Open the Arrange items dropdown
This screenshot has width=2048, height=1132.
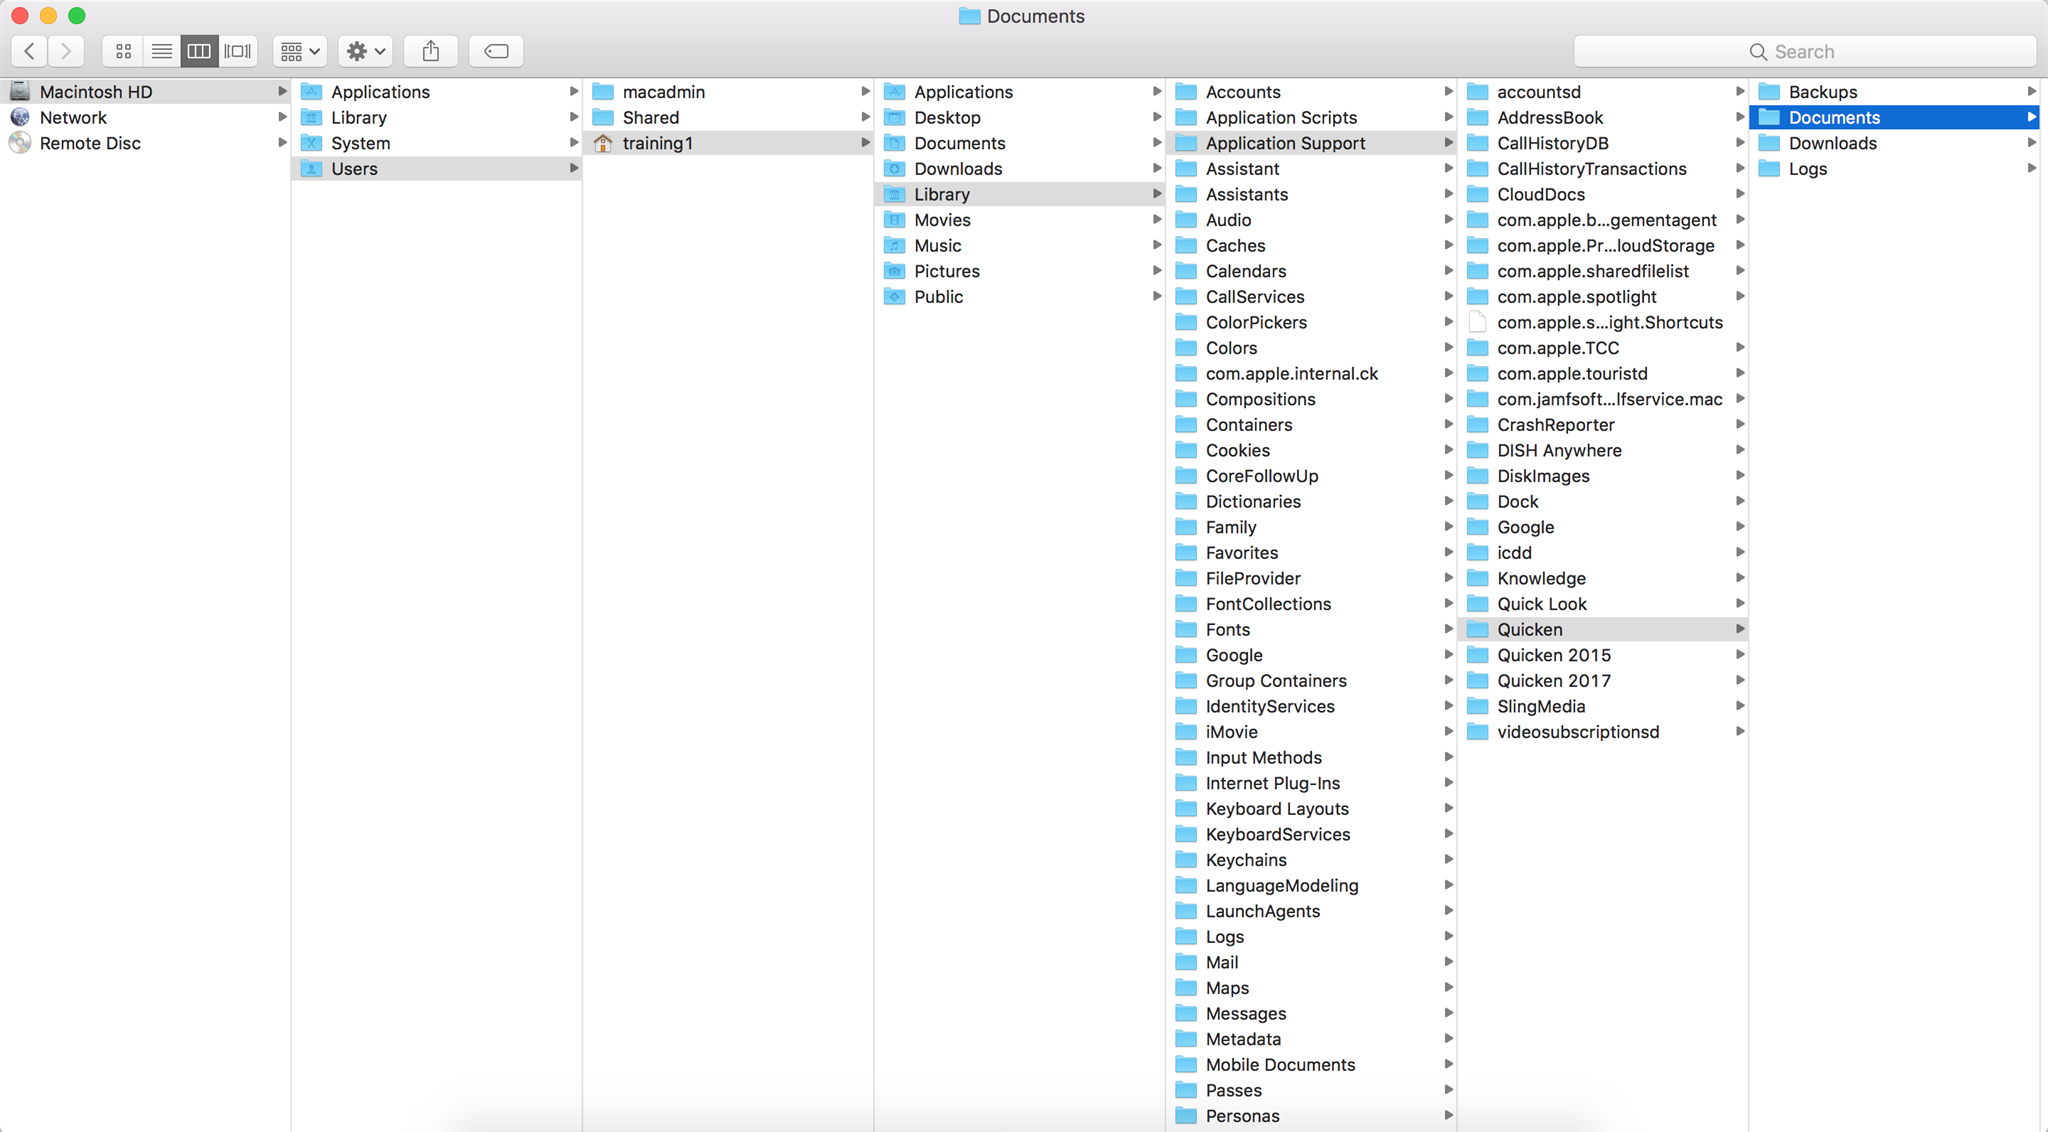(300, 51)
